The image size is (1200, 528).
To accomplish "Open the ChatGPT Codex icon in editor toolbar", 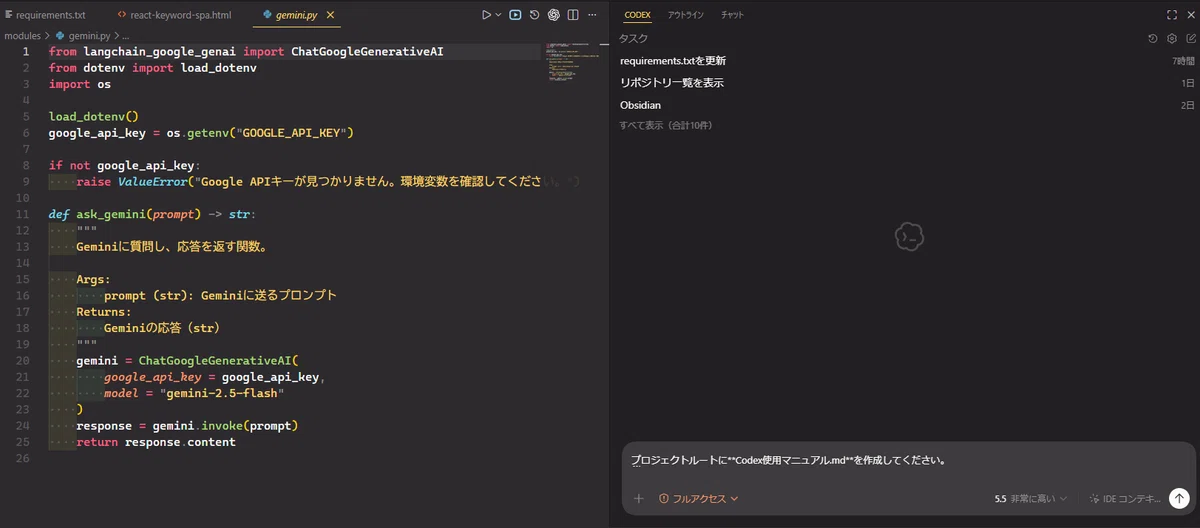I will click(553, 15).
